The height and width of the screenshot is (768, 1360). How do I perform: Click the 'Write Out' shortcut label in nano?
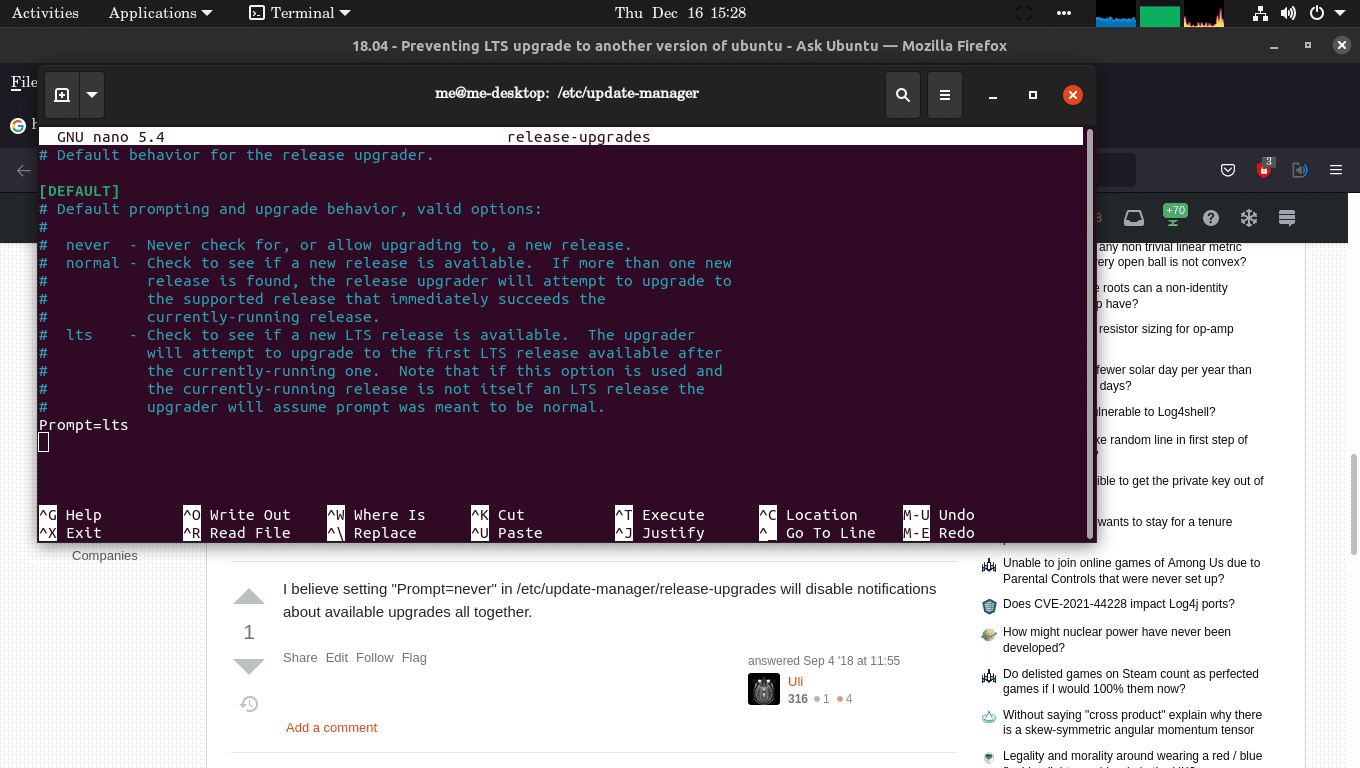(x=250, y=515)
